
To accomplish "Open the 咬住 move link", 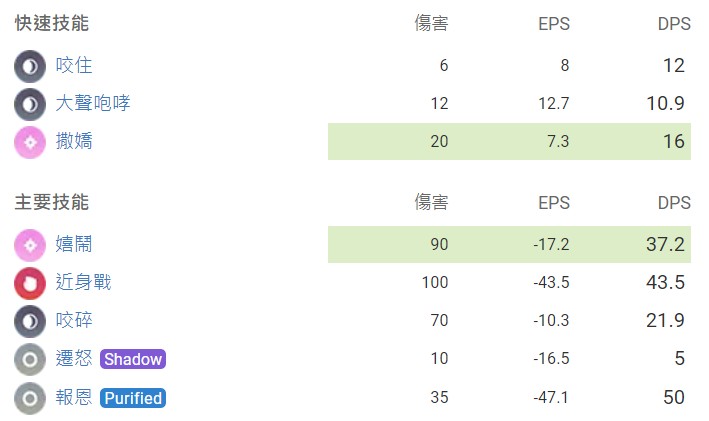I will click(74, 66).
